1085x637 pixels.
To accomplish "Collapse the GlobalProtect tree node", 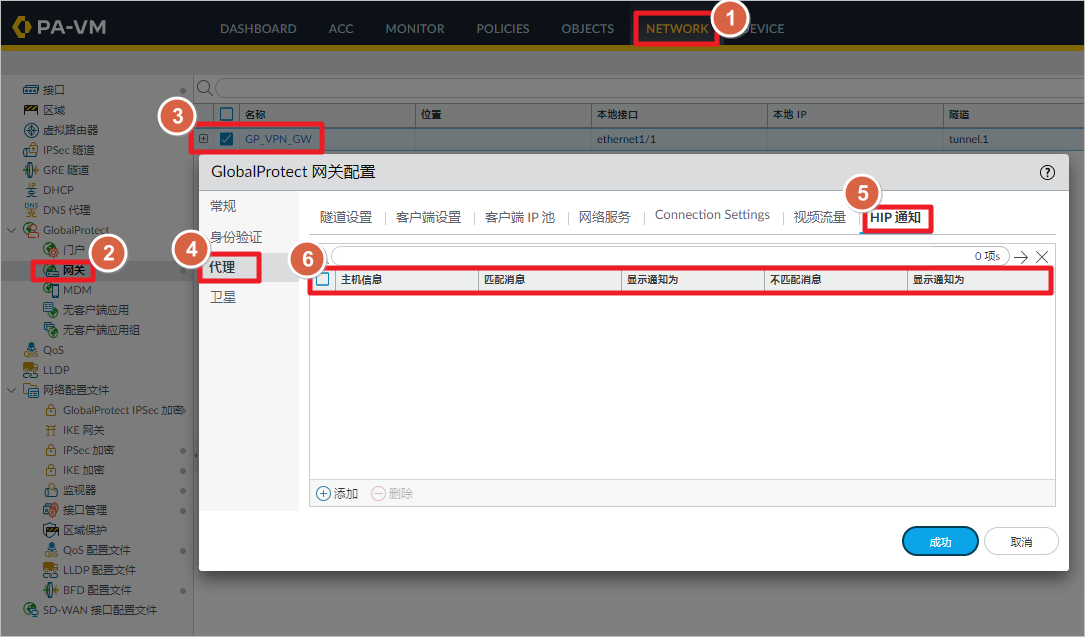I will [x=11, y=230].
